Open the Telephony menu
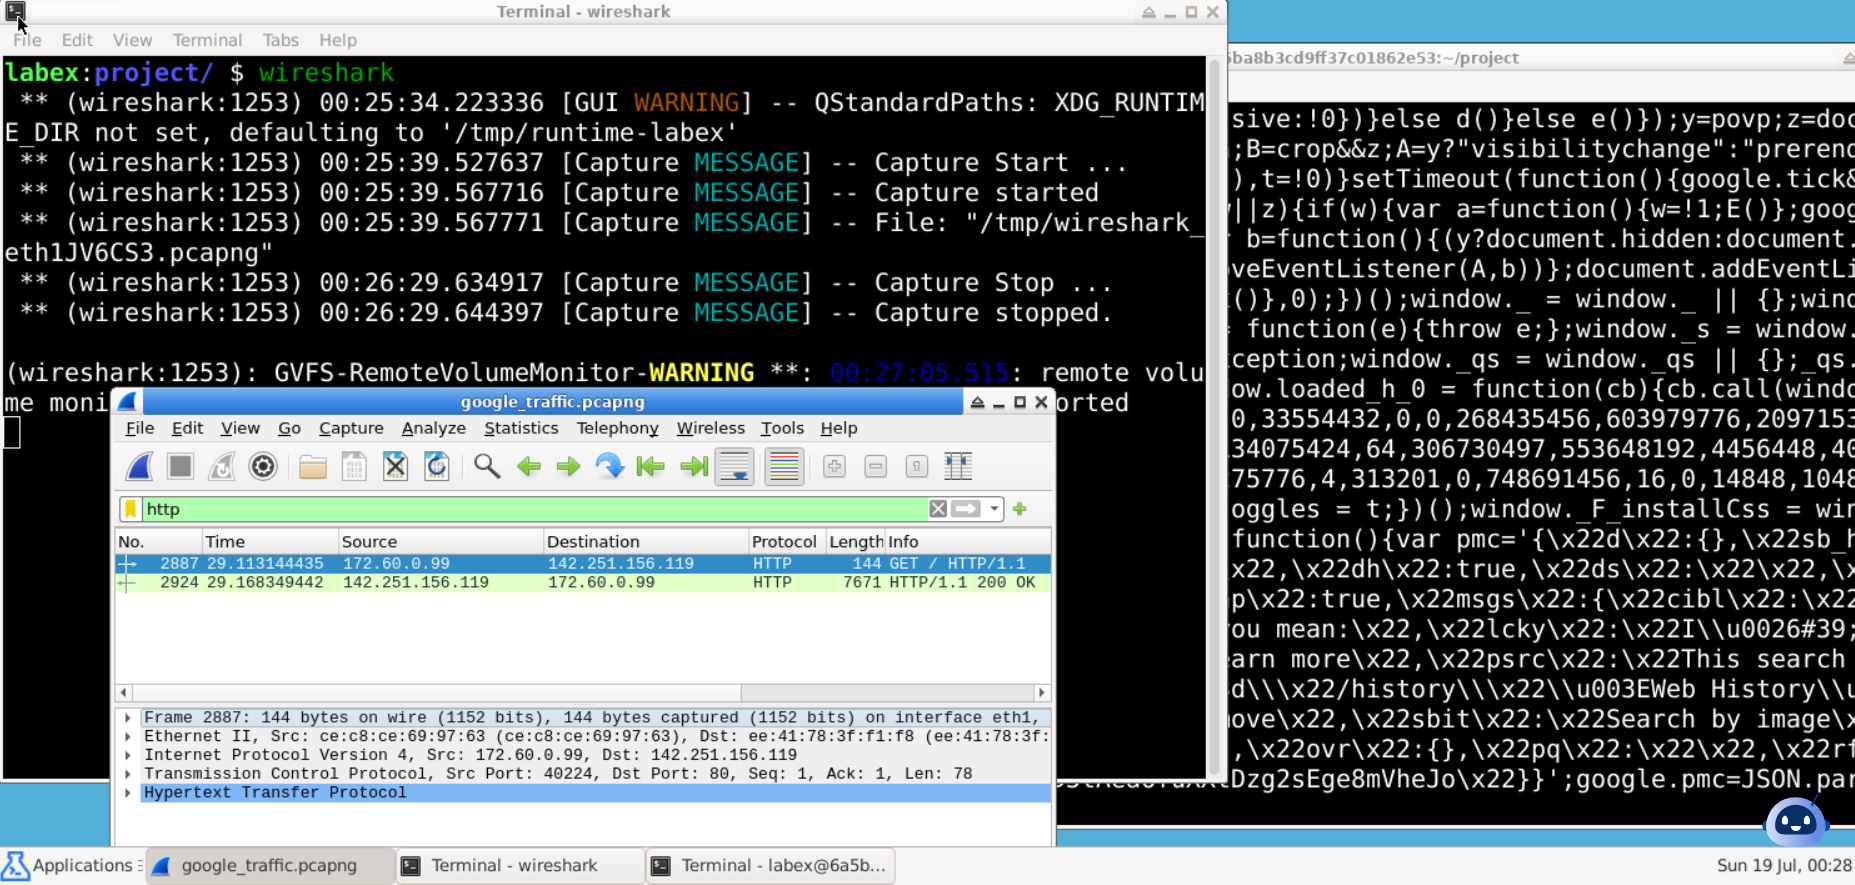The height and width of the screenshot is (885, 1855). (617, 428)
